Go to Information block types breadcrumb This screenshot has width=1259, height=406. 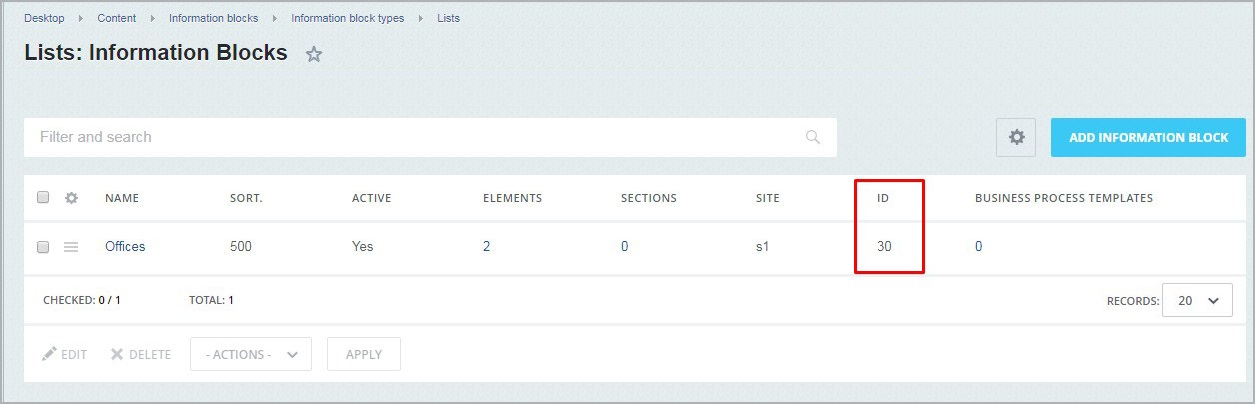click(x=348, y=18)
